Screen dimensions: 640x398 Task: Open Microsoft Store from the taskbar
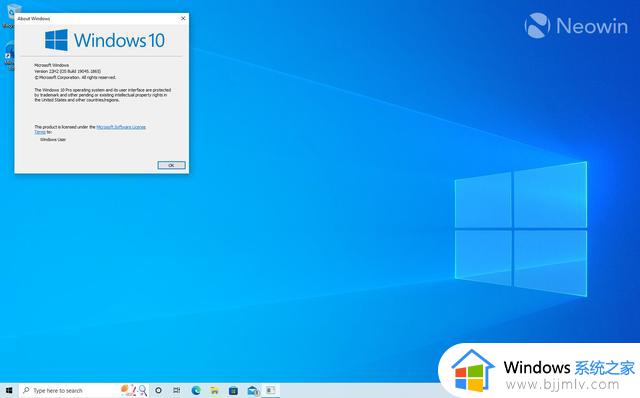233,391
